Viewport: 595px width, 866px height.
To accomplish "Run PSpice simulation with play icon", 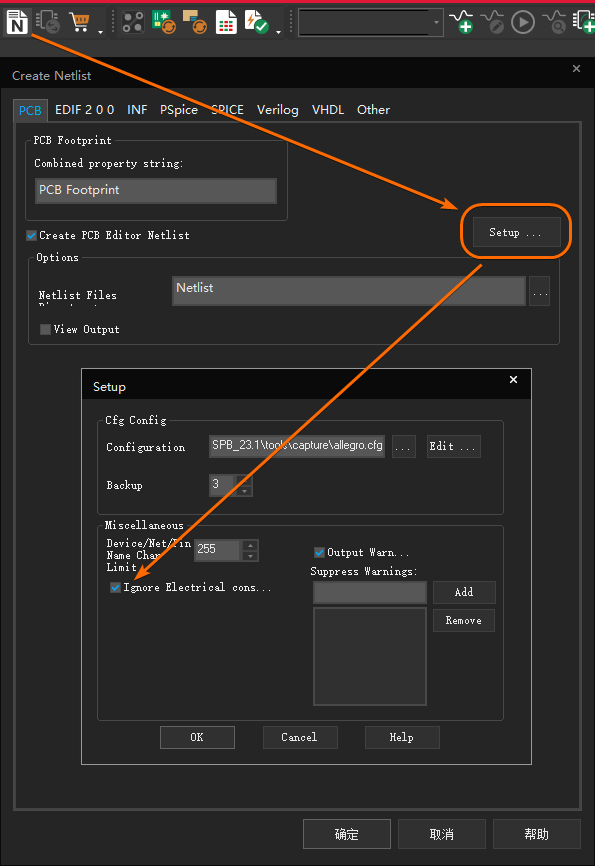I will (523, 23).
